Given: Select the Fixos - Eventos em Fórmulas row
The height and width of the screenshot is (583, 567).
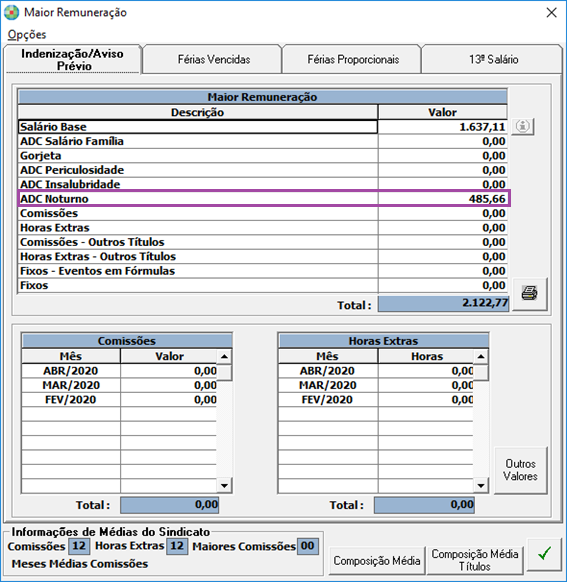Looking at the screenshot, I should click(x=262, y=271).
